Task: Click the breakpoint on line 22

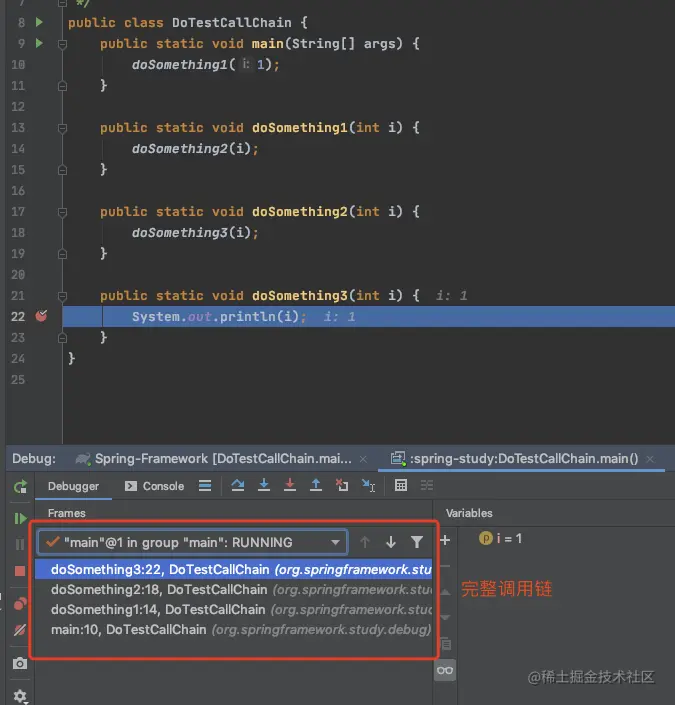Action: coord(41,316)
